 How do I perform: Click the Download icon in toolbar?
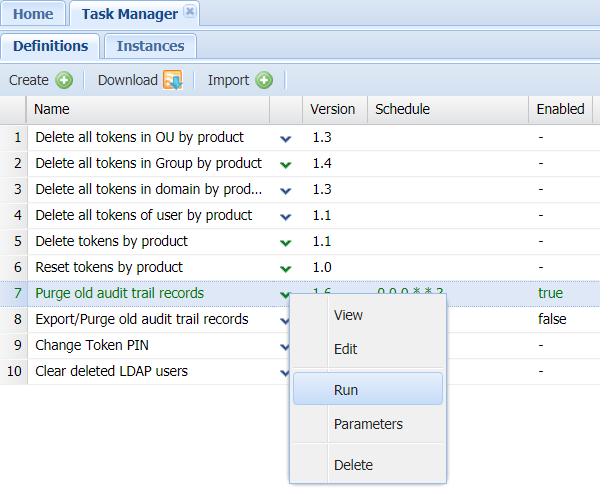click(x=173, y=81)
